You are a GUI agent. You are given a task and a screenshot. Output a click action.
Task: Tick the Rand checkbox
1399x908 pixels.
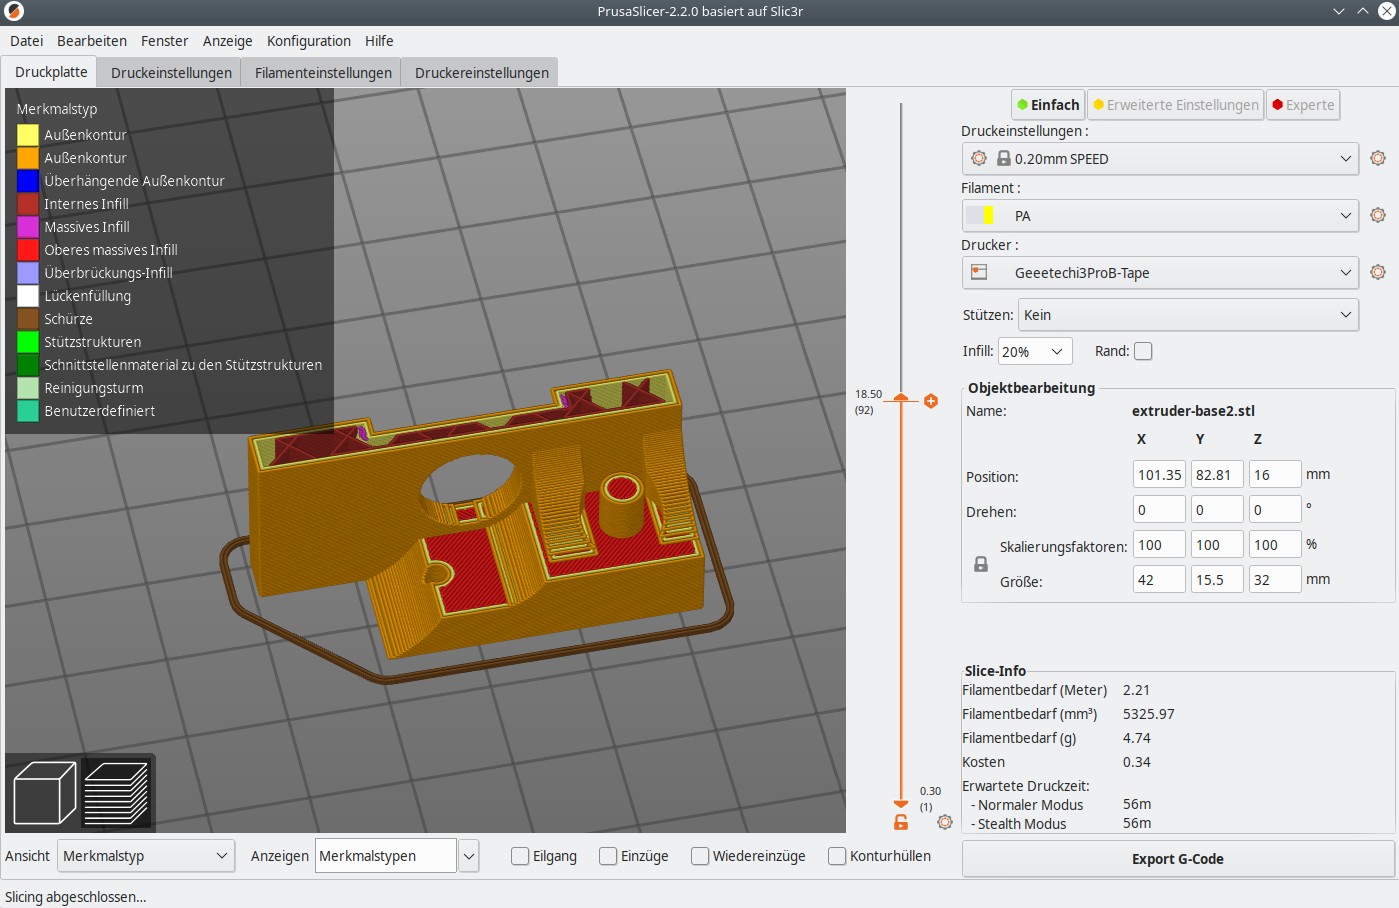coord(1143,351)
